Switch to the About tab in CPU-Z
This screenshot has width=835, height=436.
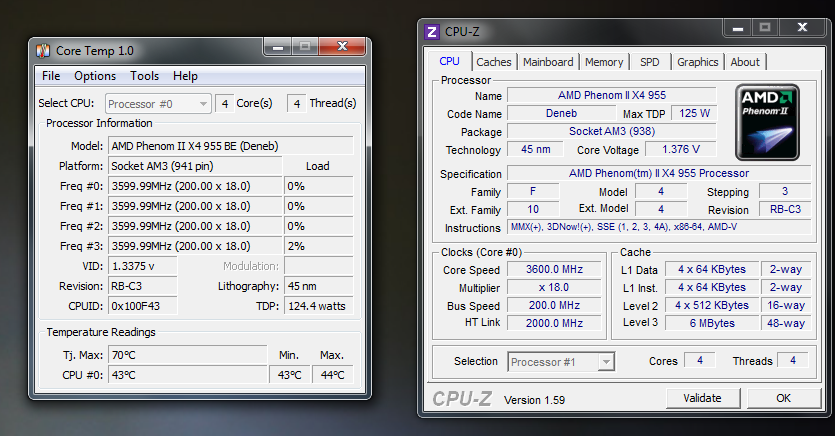pos(745,62)
